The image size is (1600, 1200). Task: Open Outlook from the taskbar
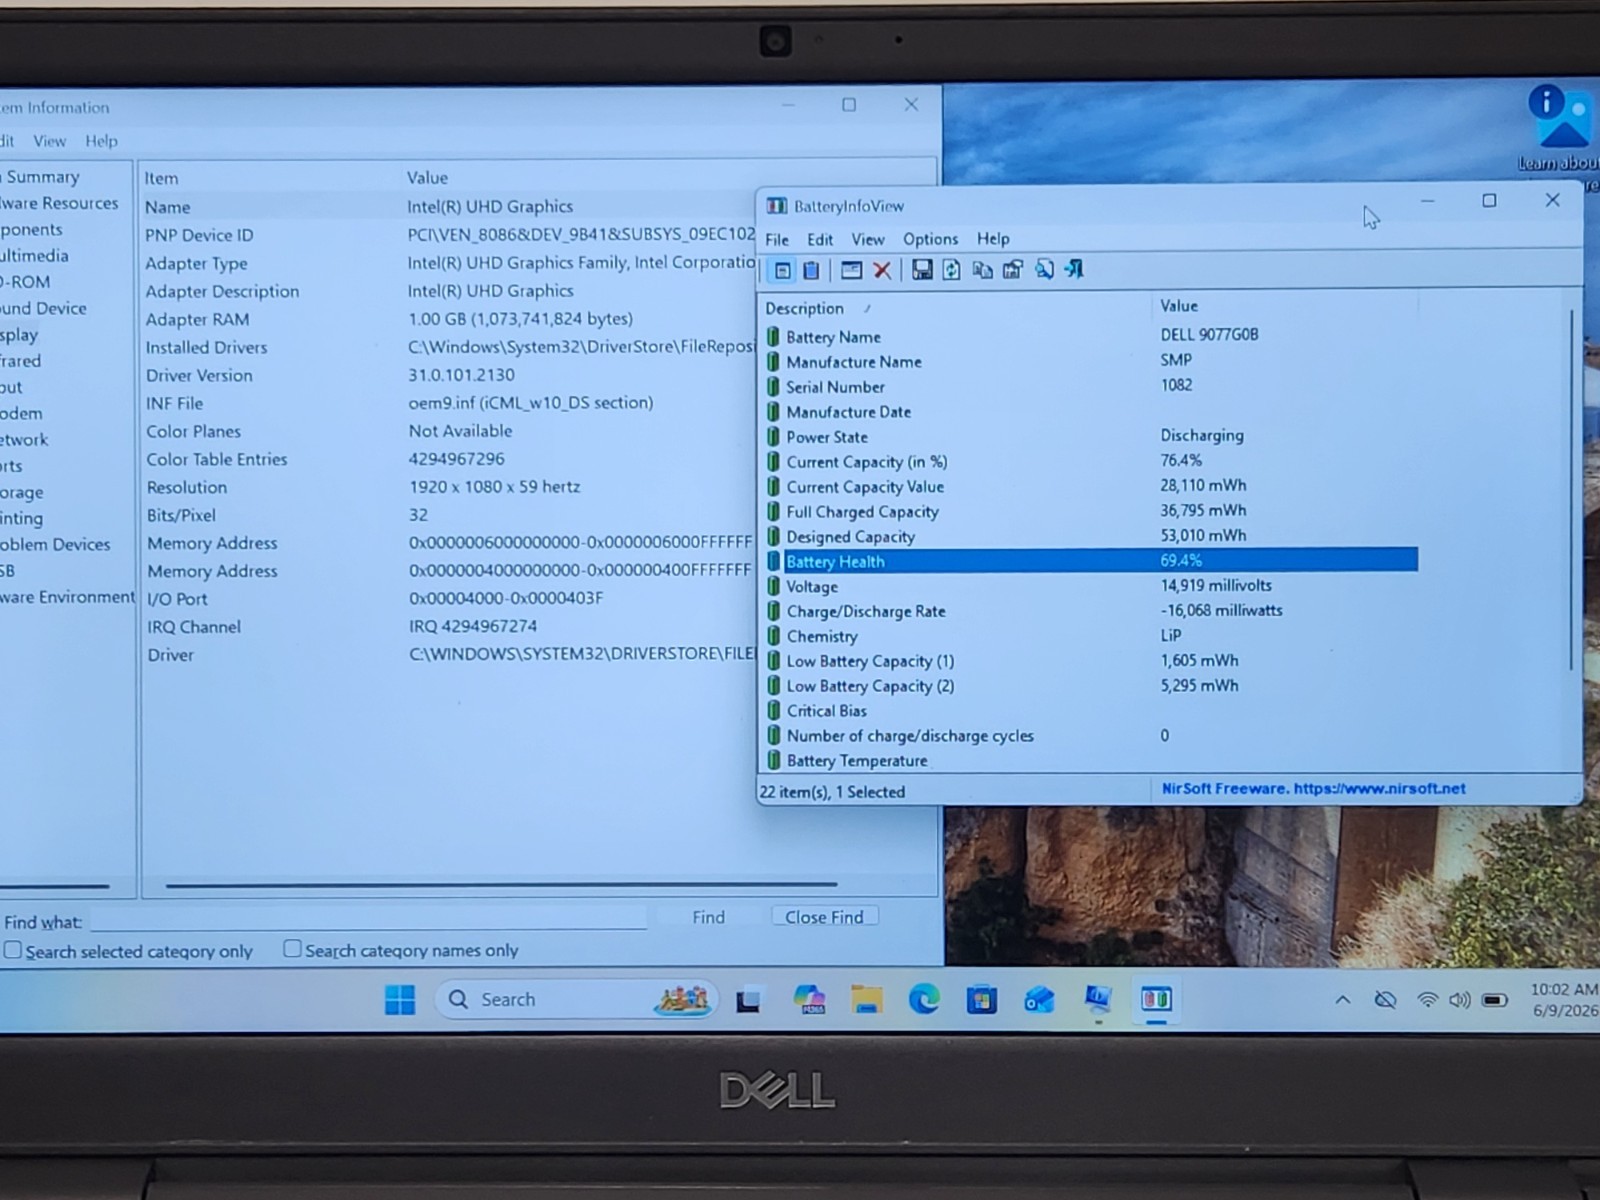1039,999
